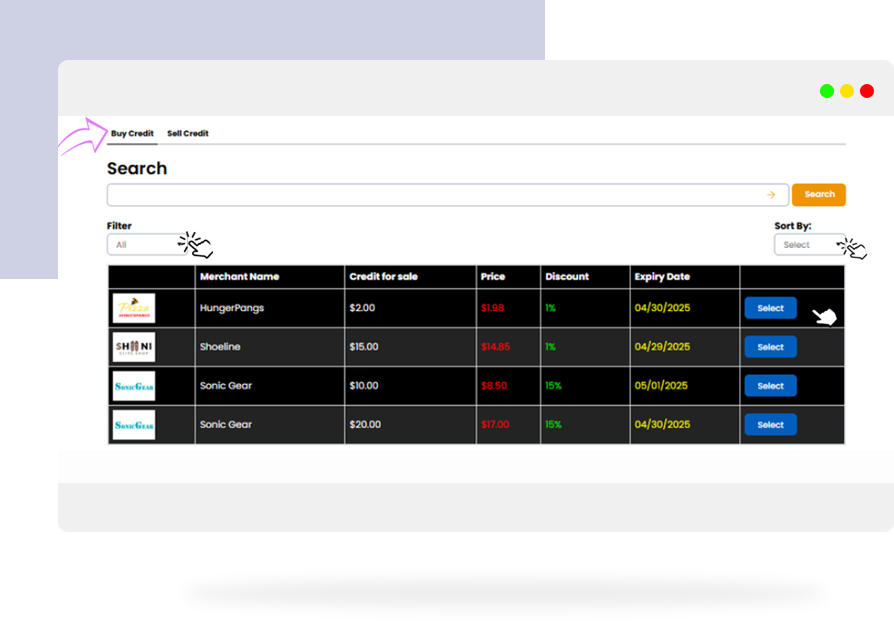Select the Shoeline $15.00 credit
This screenshot has width=894, height=621.
coord(770,347)
